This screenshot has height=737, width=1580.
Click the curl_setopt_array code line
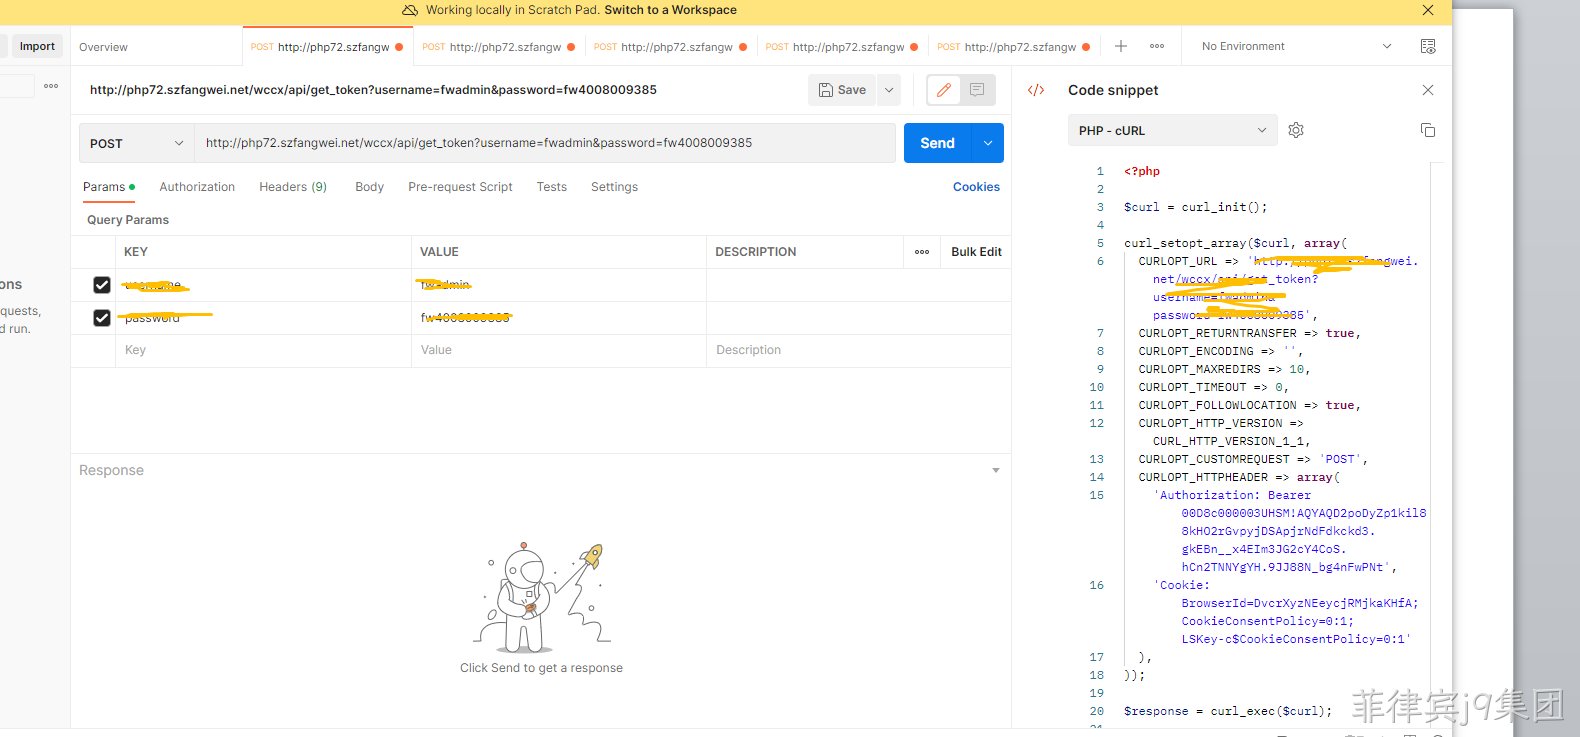point(1235,243)
